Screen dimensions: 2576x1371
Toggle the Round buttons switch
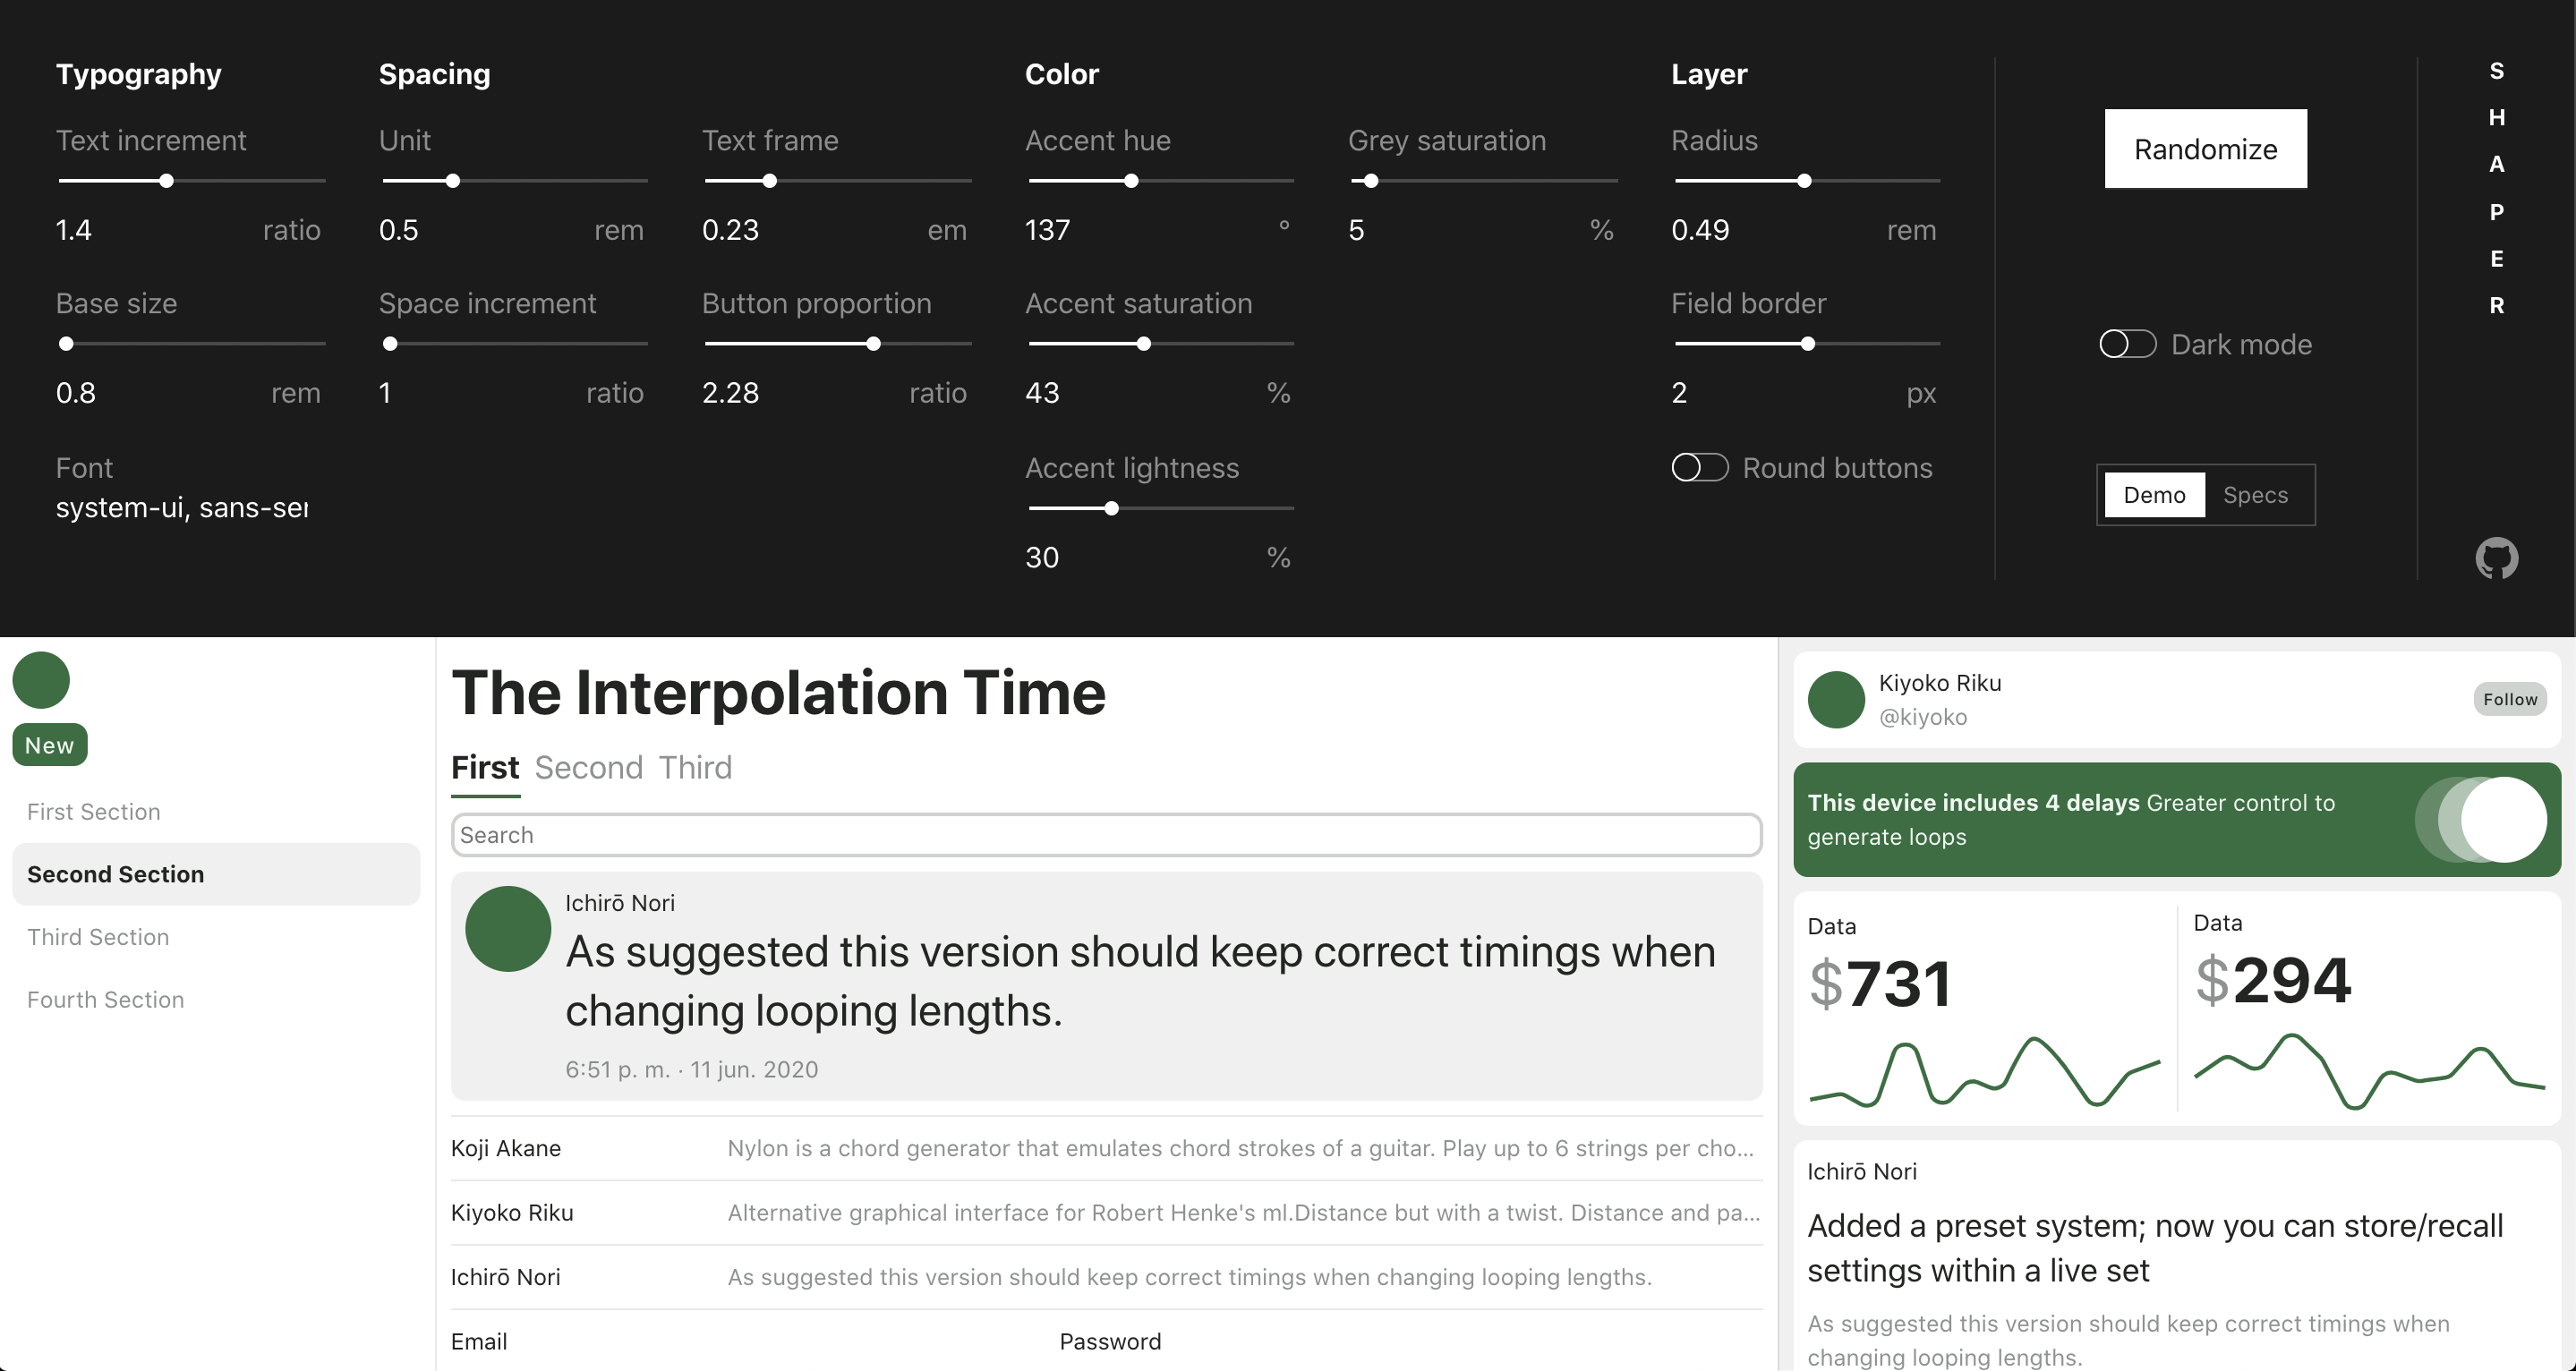1699,468
